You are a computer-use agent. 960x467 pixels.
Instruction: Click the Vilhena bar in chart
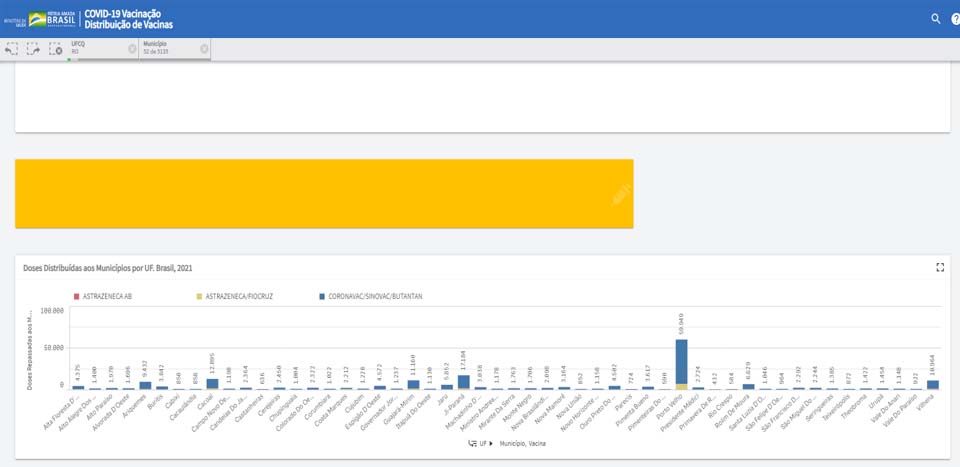click(933, 384)
